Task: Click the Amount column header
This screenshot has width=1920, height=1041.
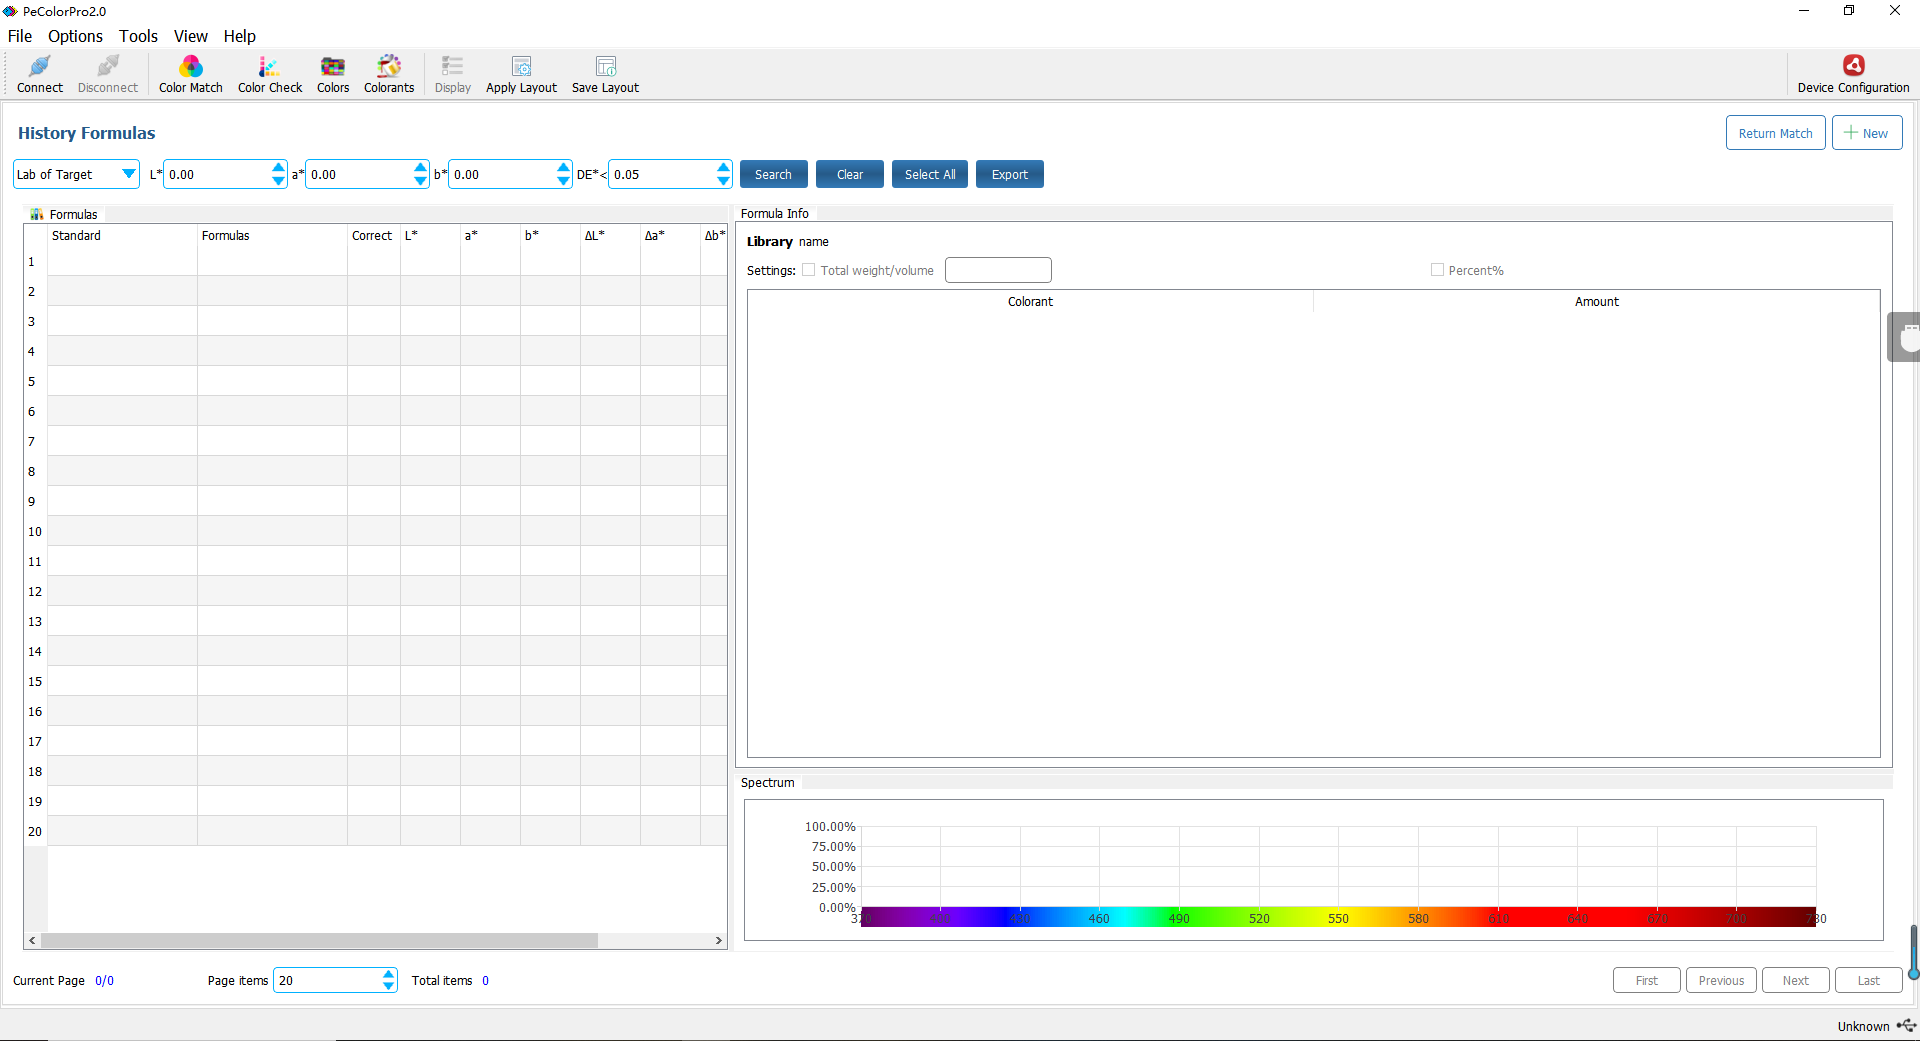Action: coord(1597,302)
